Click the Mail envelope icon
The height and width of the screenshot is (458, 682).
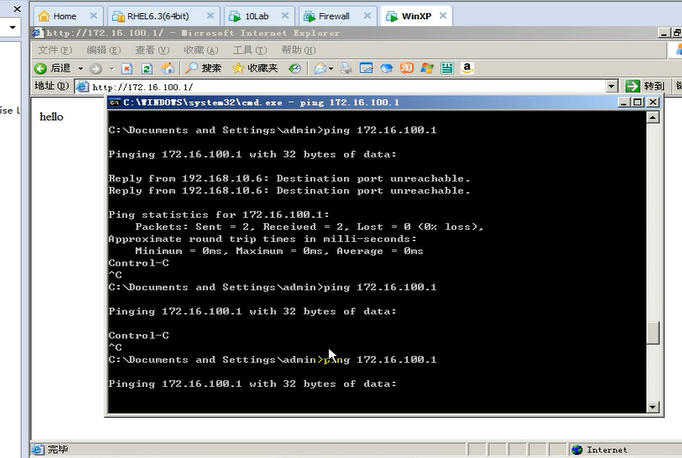click(x=320, y=68)
